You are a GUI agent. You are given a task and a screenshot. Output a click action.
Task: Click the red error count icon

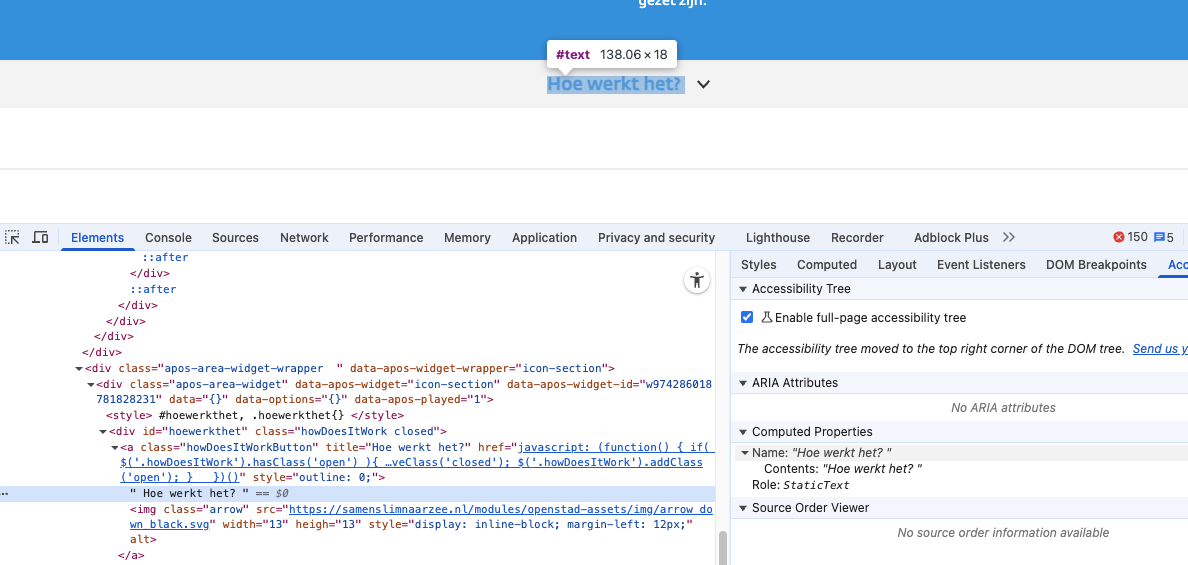pyautogui.click(x=1119, y=237)
